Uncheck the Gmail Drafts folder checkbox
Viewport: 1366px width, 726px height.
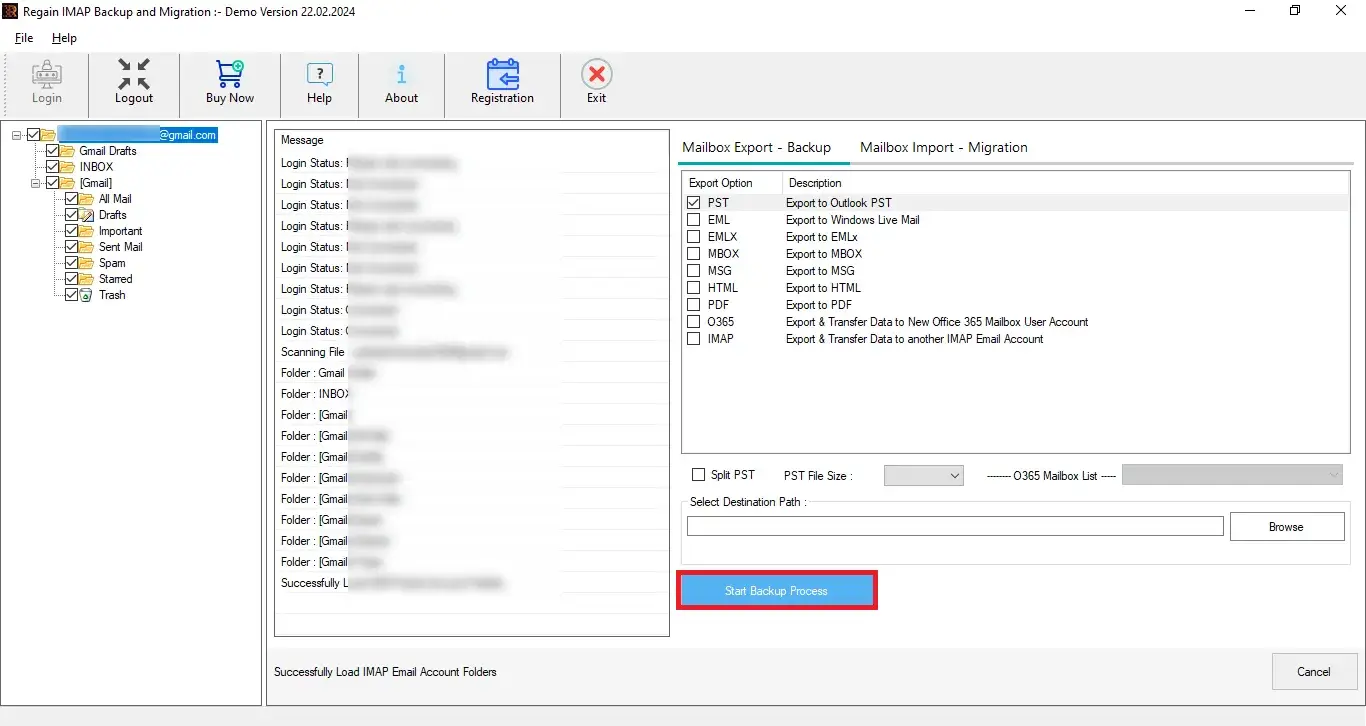pyautogui.click(x=53, y=151)
